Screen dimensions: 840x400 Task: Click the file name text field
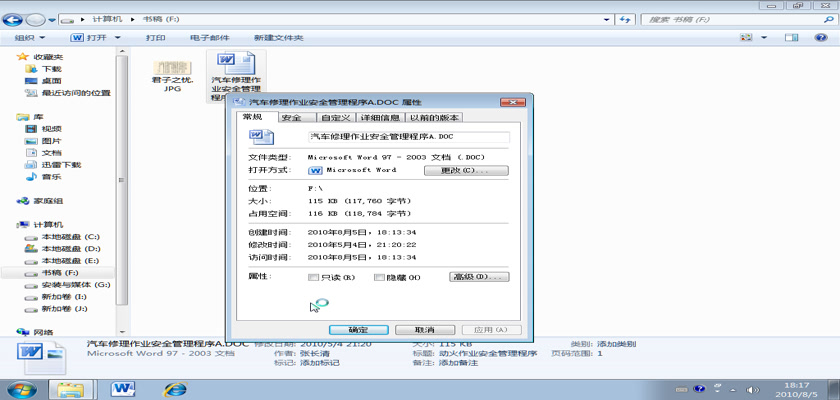tap(408, 136)
